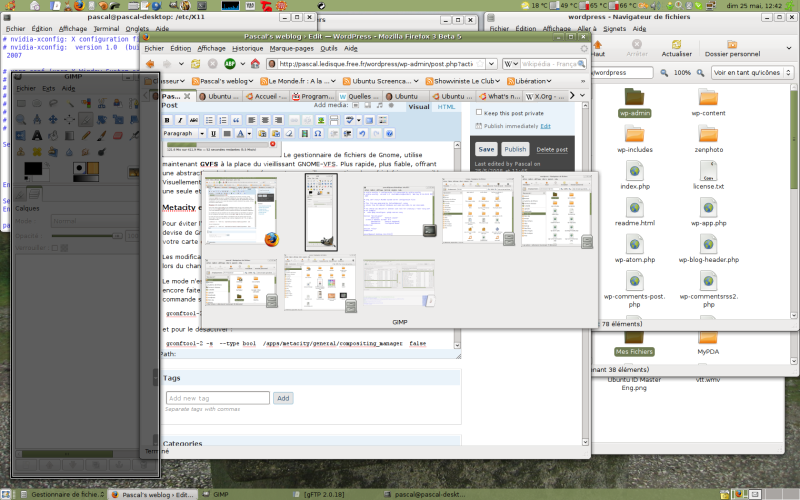Click the Wikipédia search box in Firefox
Screen dimensions: 800x500
(x=548, y=64)
